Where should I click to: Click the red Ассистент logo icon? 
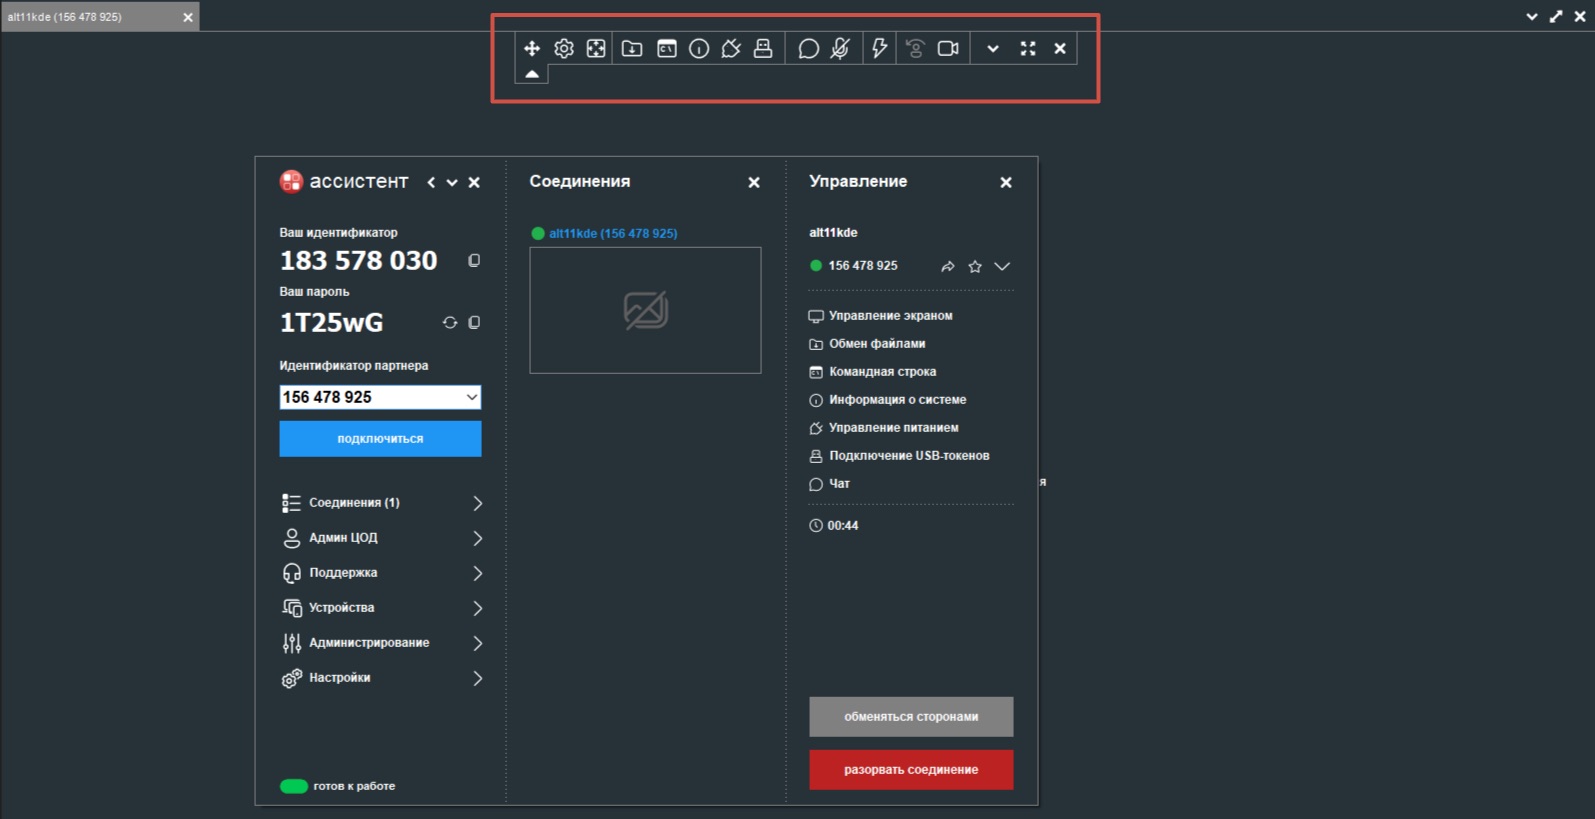291,181
